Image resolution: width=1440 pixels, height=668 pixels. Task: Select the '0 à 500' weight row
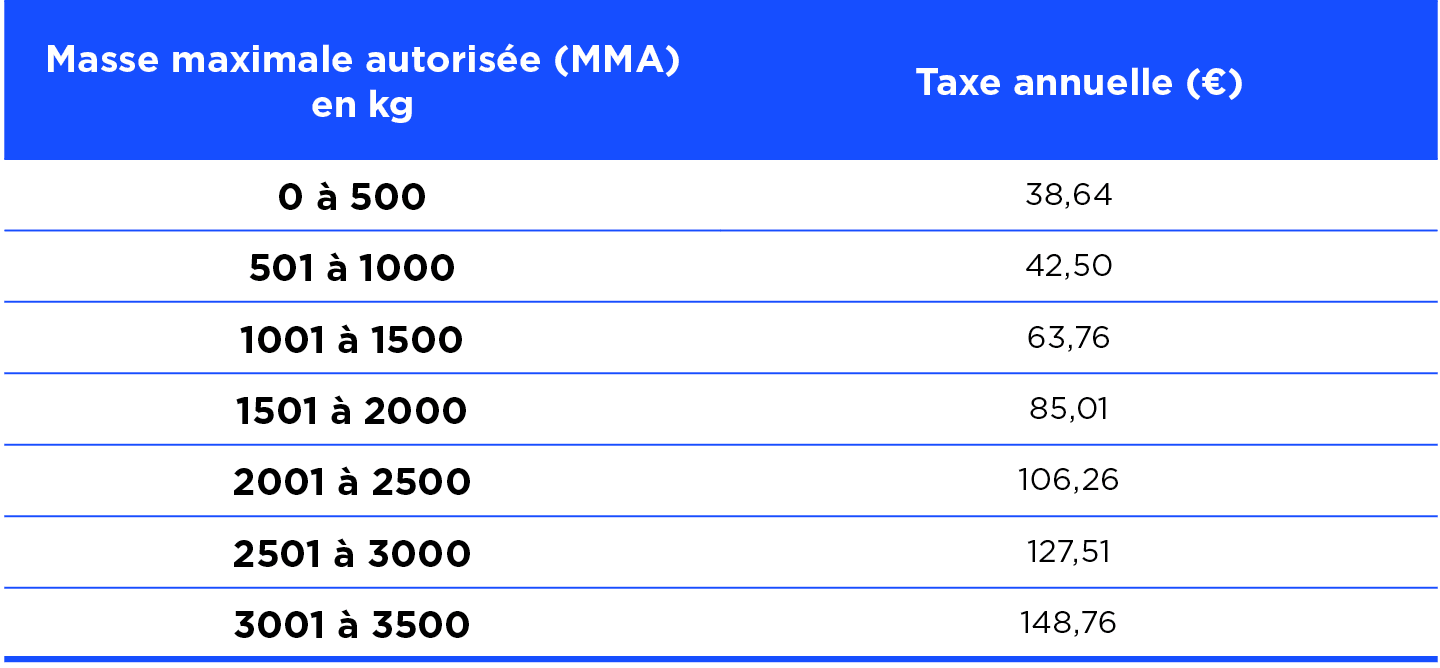[x=352, y=198]
